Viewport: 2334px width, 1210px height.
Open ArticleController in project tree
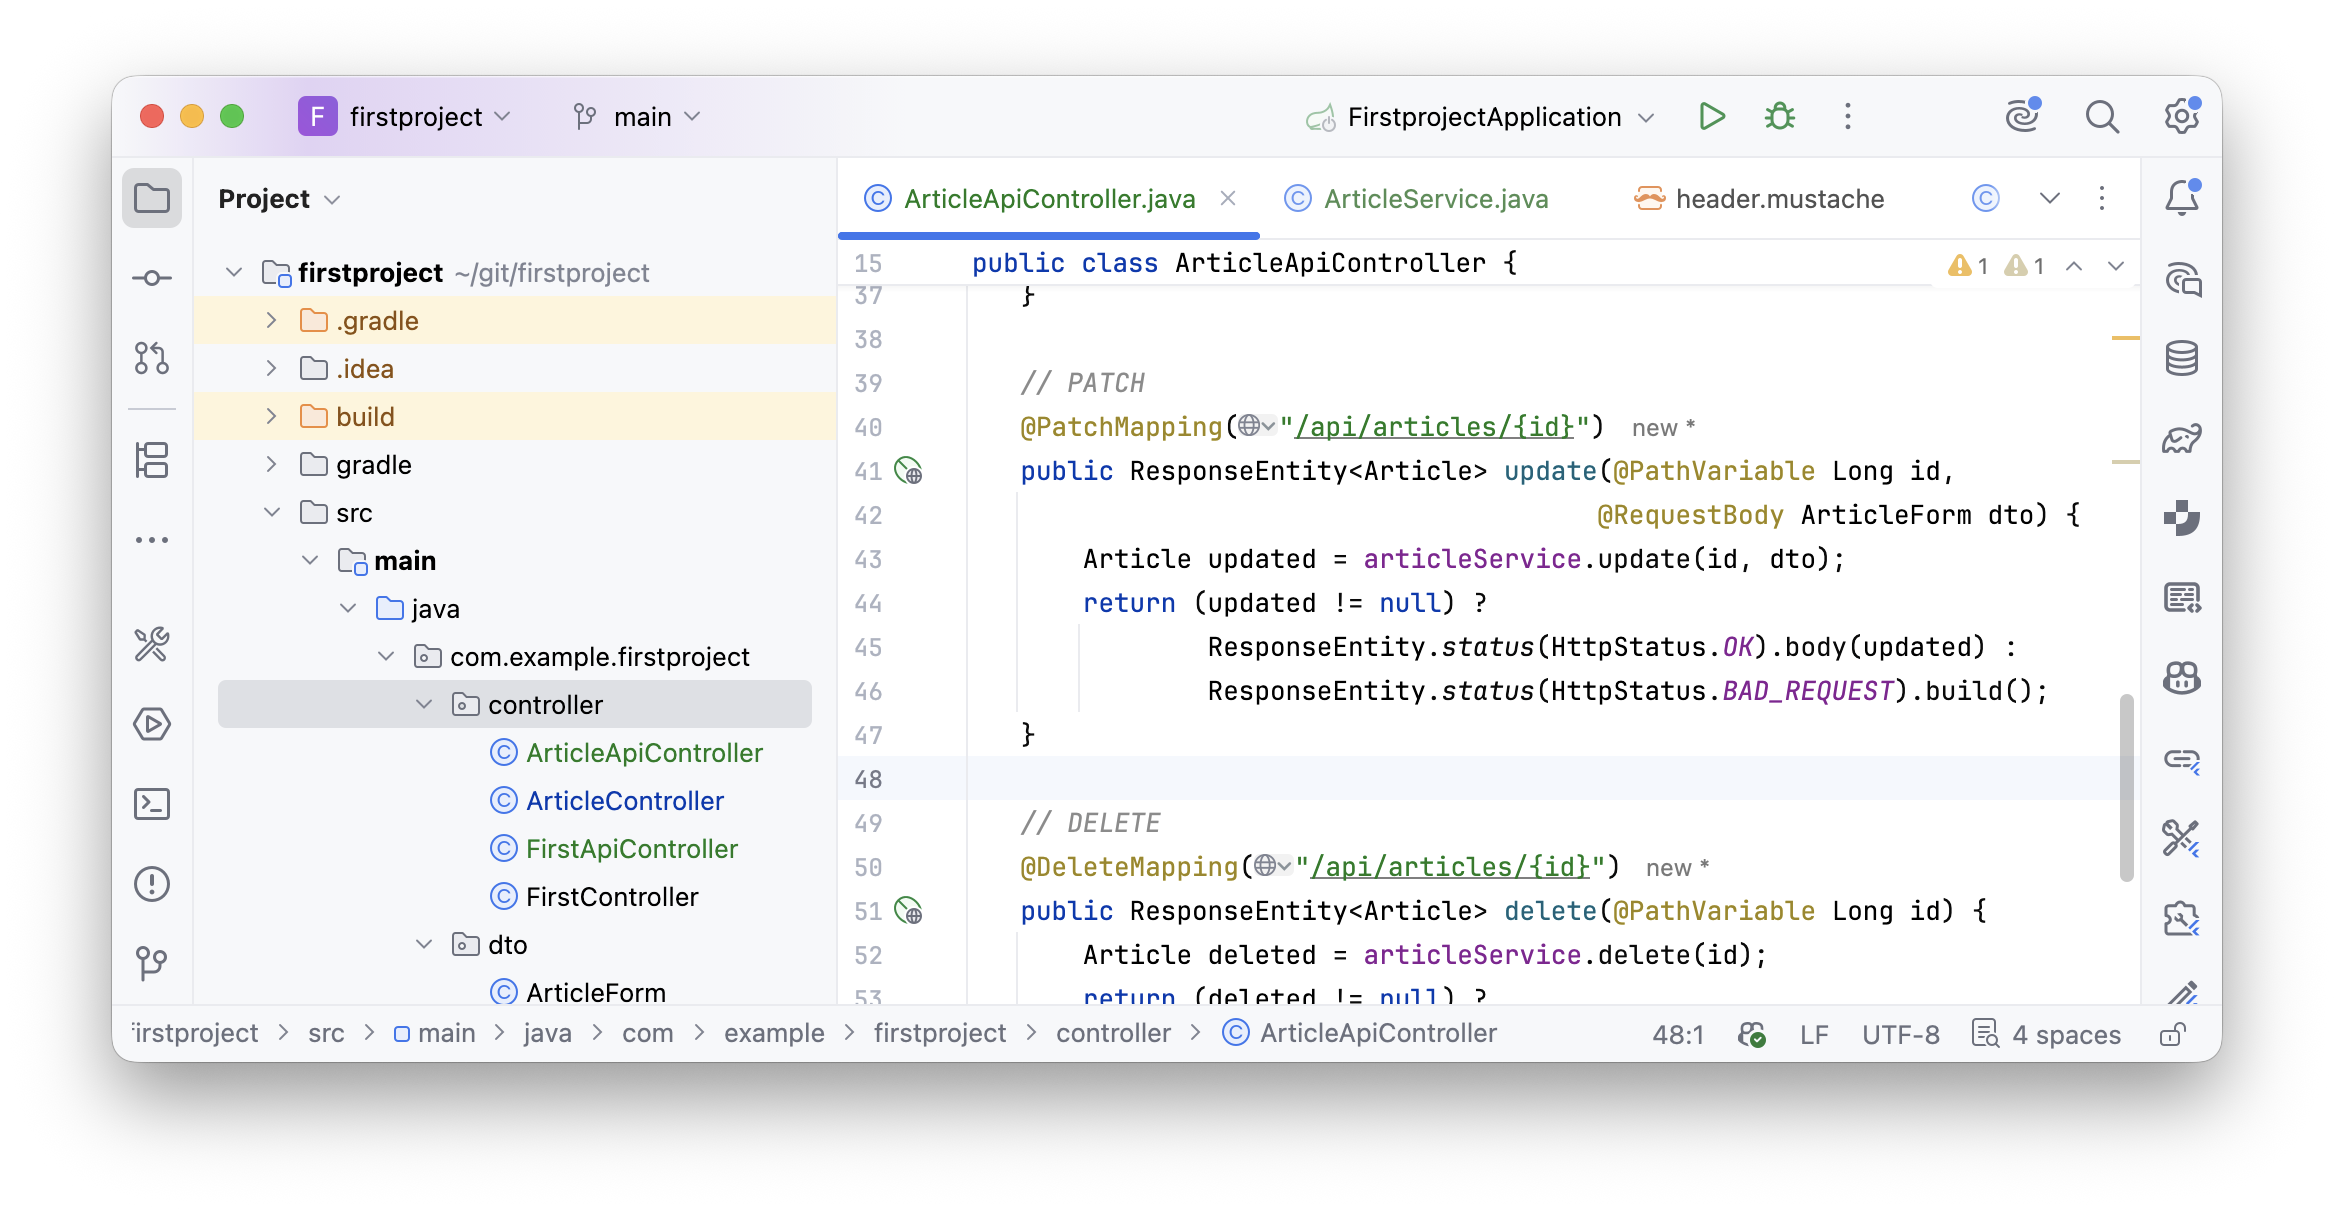pyautogui.click(x=625, y=801)
